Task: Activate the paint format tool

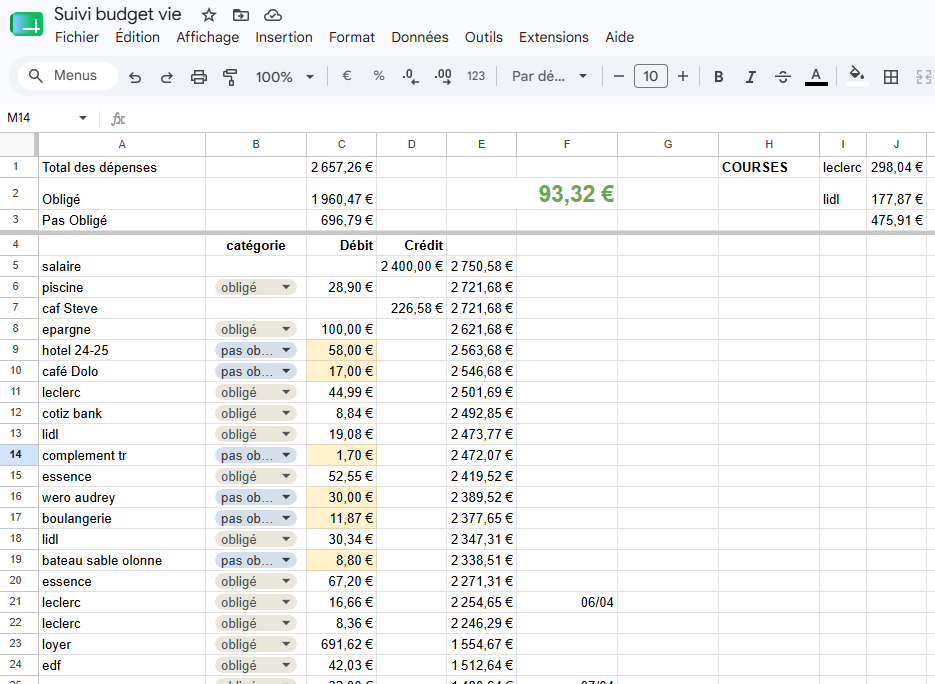Action: 230,77
